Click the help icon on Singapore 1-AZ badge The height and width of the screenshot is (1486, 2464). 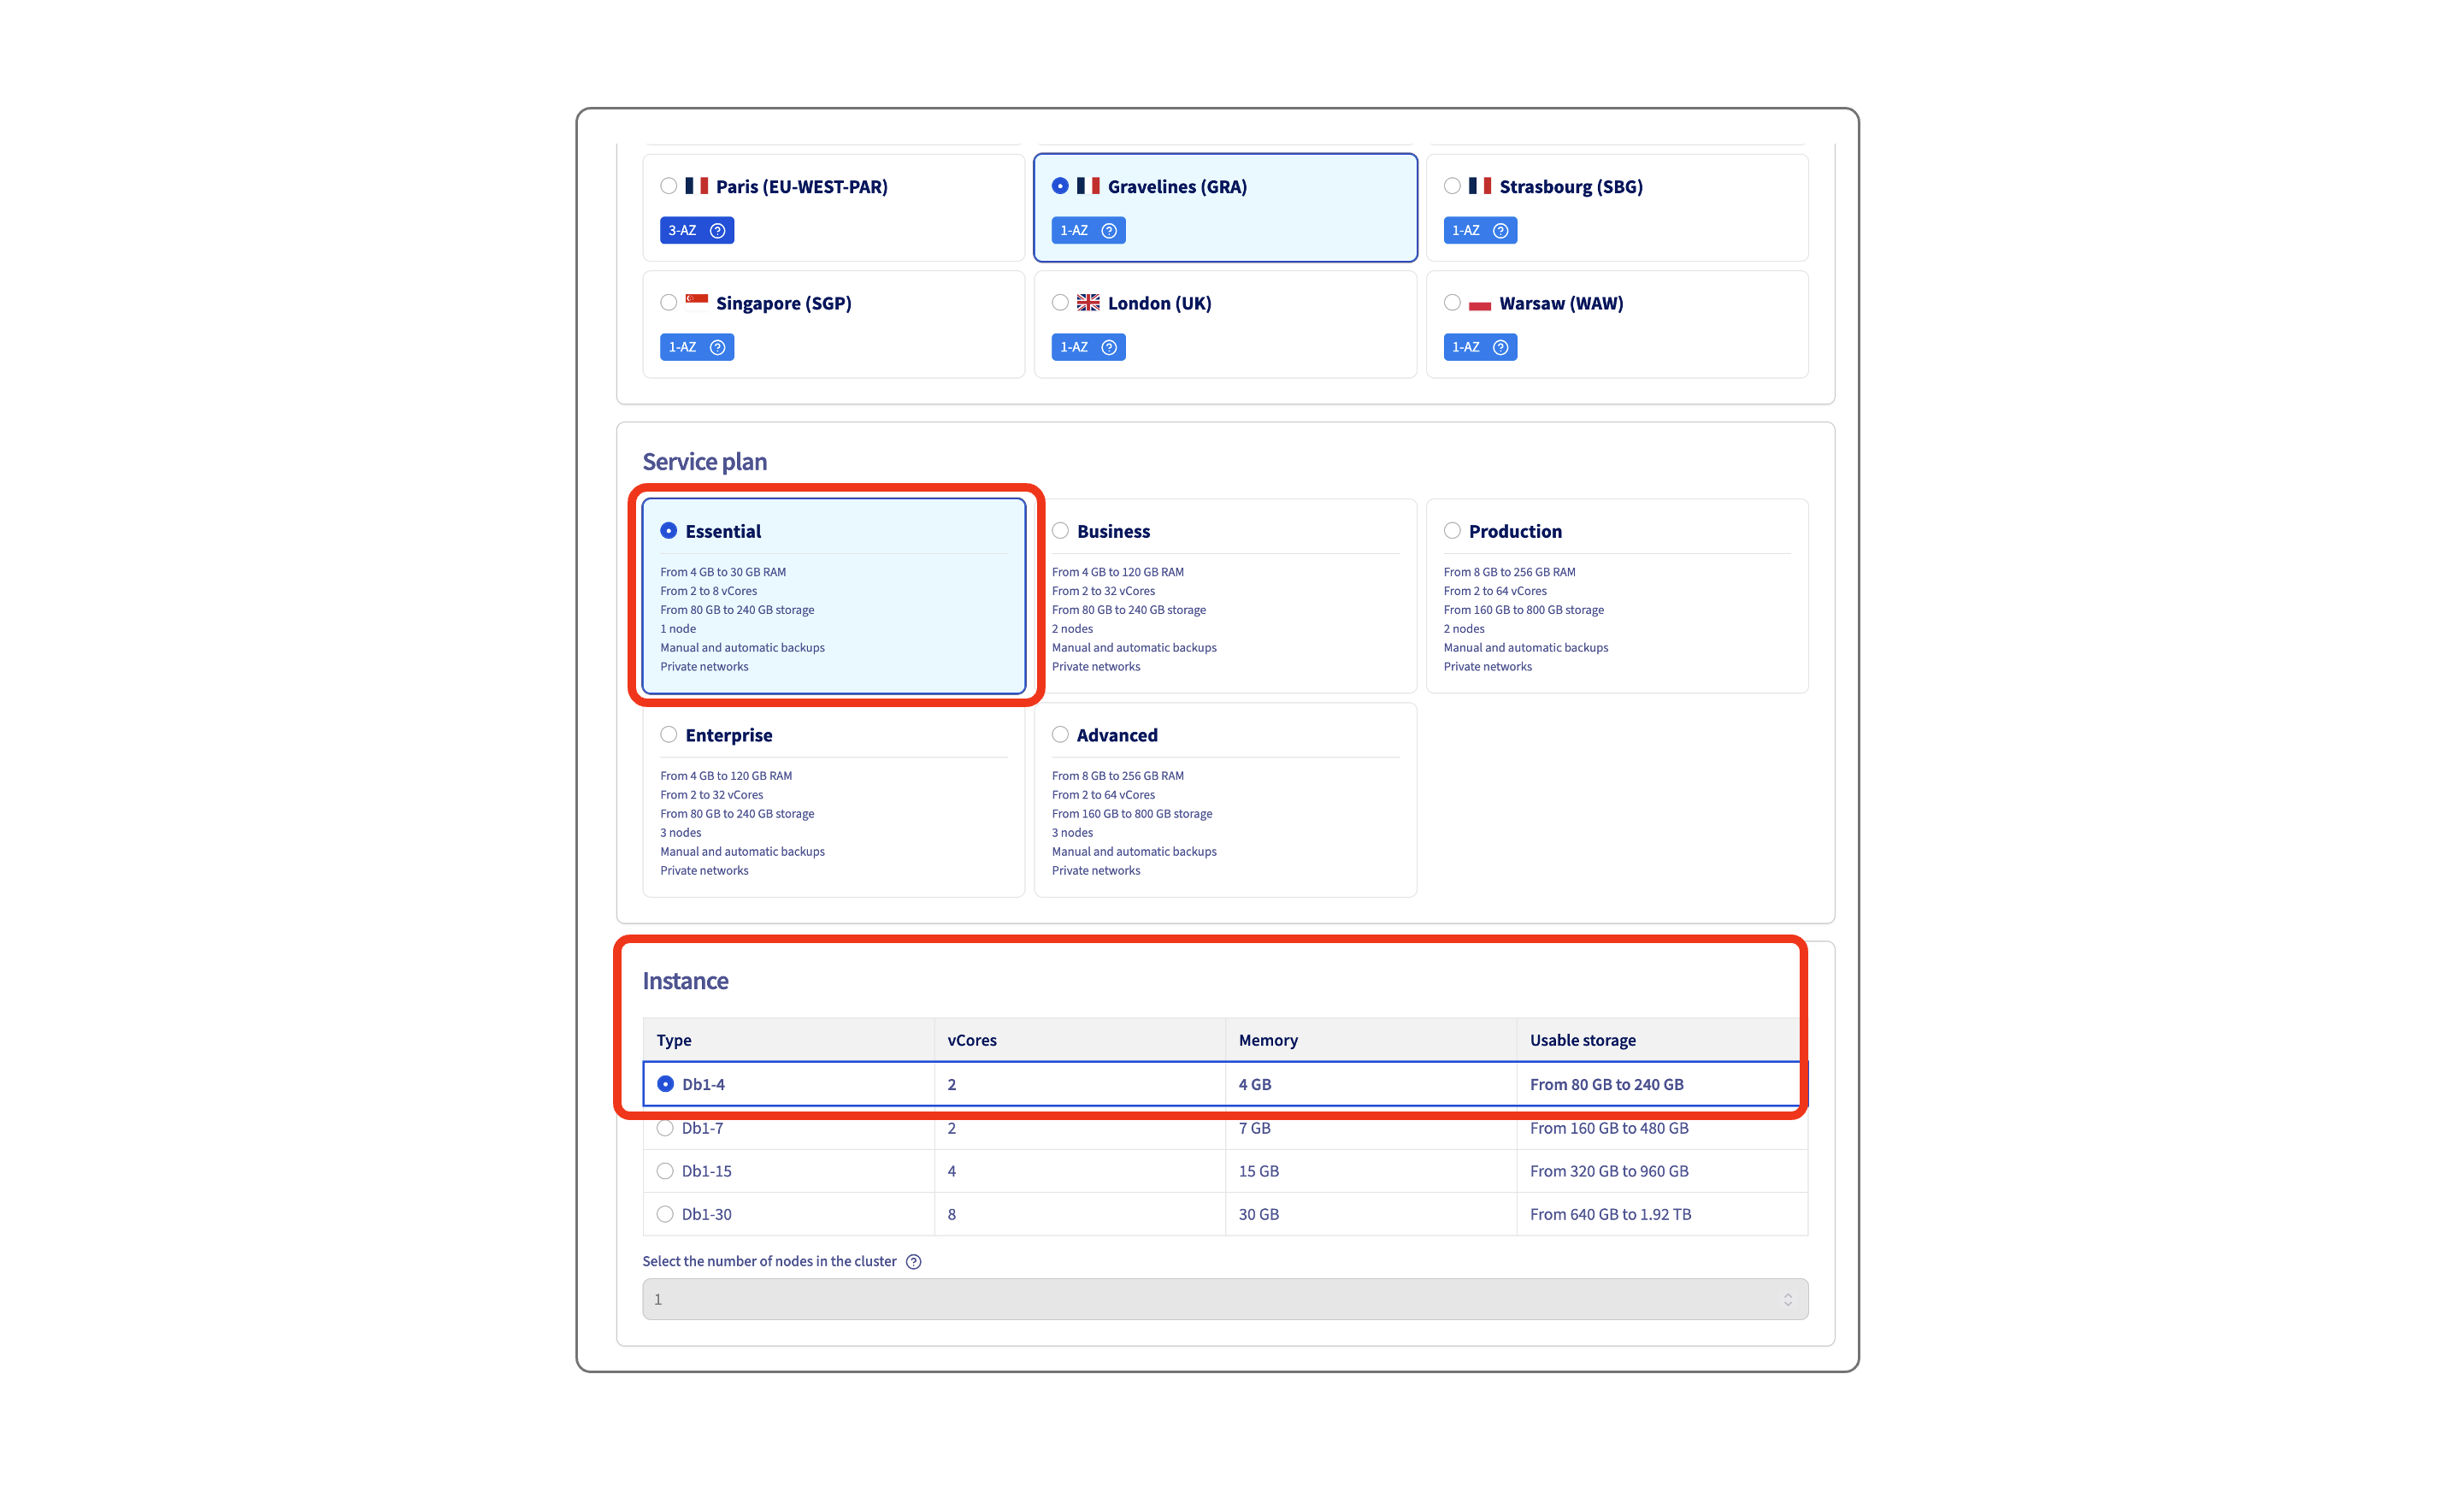click(x=717, y=347)
